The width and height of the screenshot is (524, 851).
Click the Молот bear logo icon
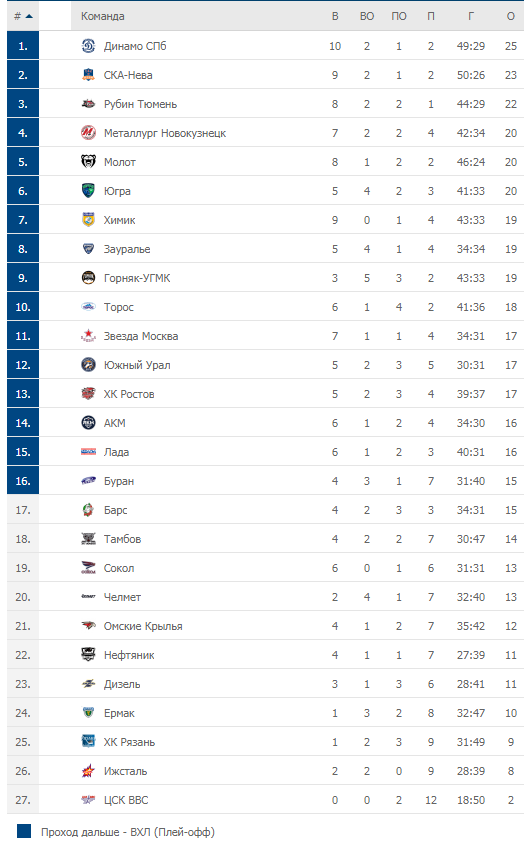[88, 162]
